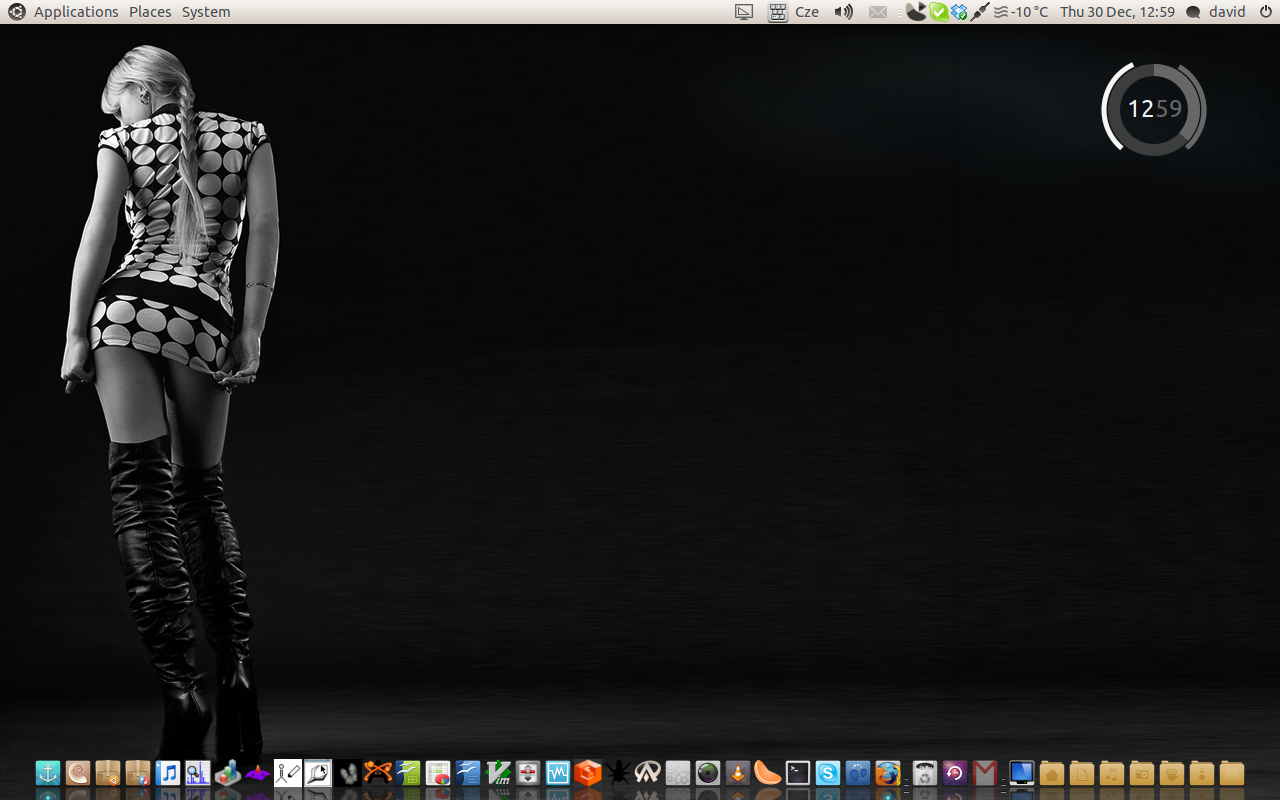Open the plain folder at dock end
Image resolution: width=1280 pixels, height=800 pixels.
pos(1232,773)
